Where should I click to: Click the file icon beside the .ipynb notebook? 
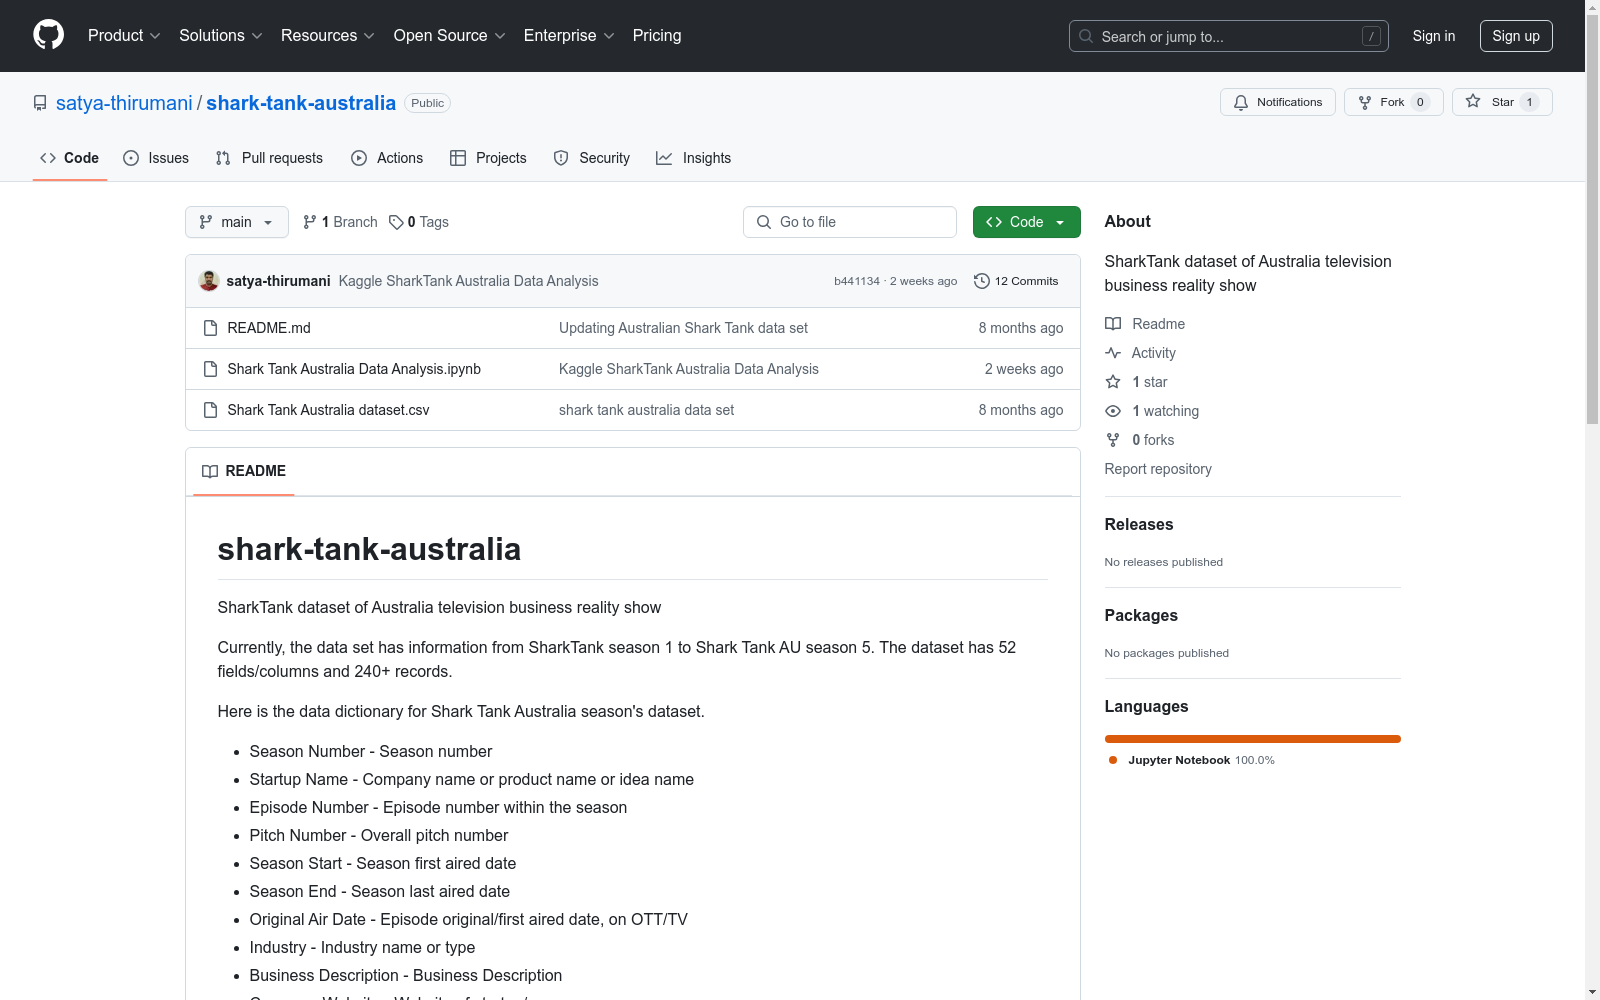210,369
